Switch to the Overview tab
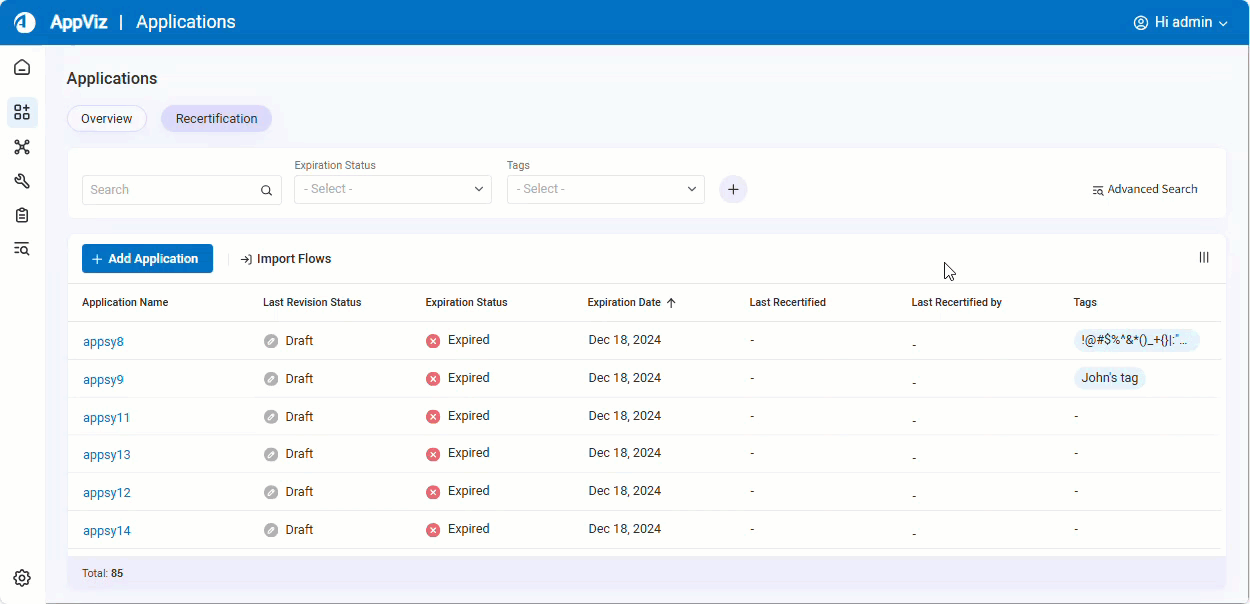This screenshot has width=1250, height=604. [106, 118]
